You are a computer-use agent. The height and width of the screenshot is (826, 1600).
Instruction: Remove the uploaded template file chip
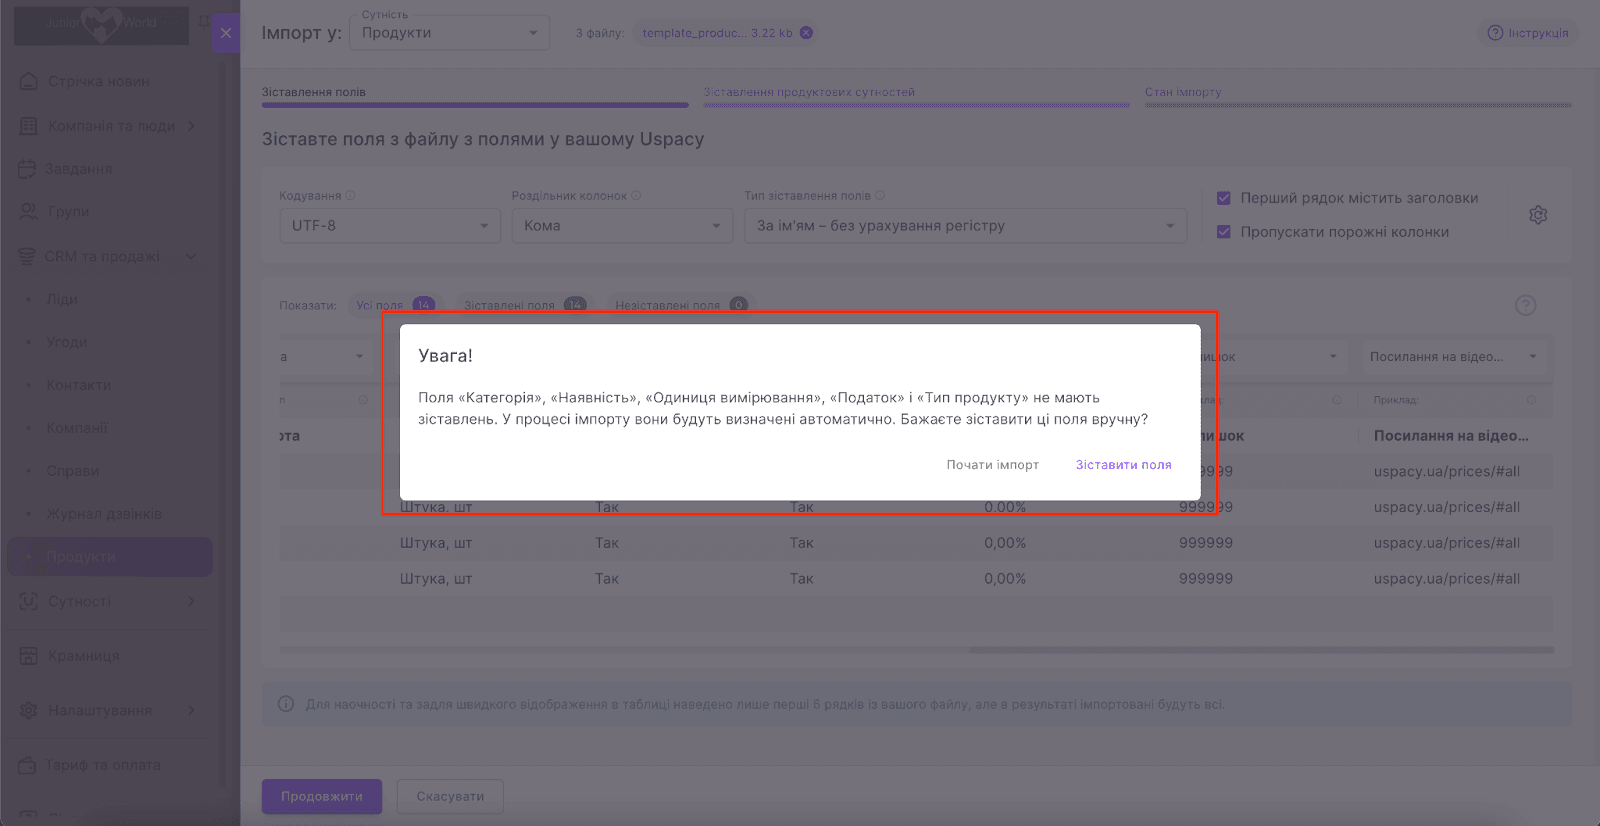click(806, 33)
